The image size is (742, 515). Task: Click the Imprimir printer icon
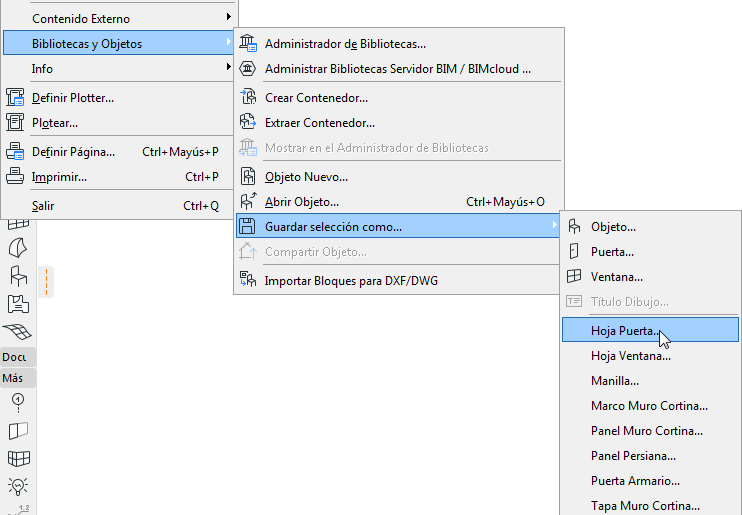(x=15, y=176)
